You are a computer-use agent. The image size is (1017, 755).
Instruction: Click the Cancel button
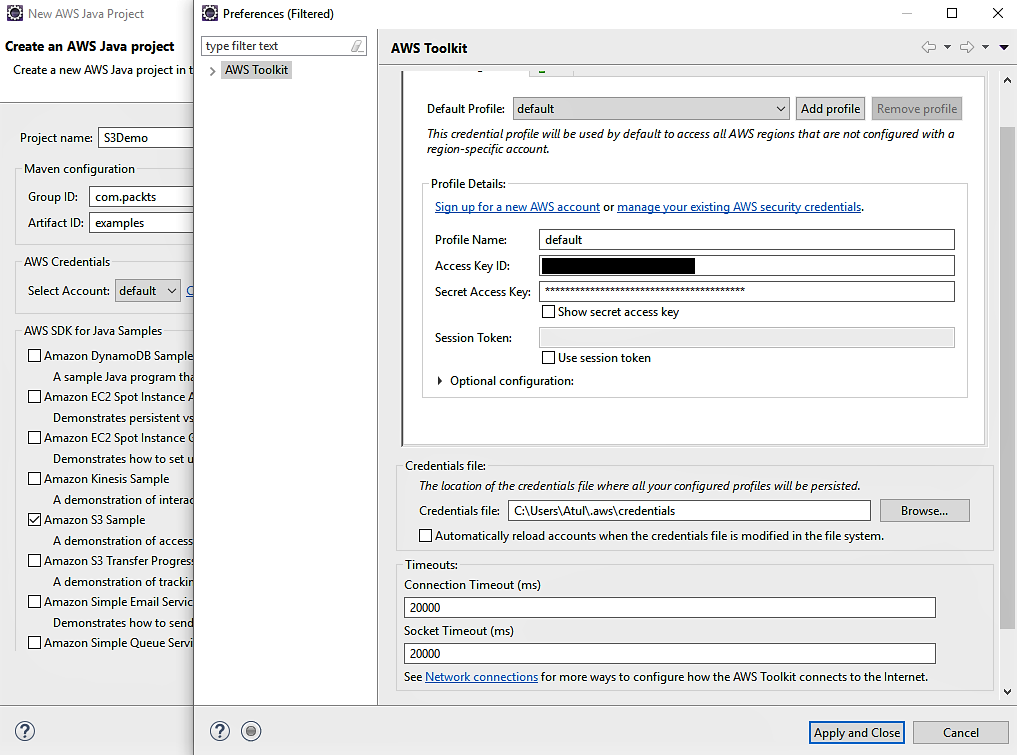pyautogui.click(x=961, y=733)
